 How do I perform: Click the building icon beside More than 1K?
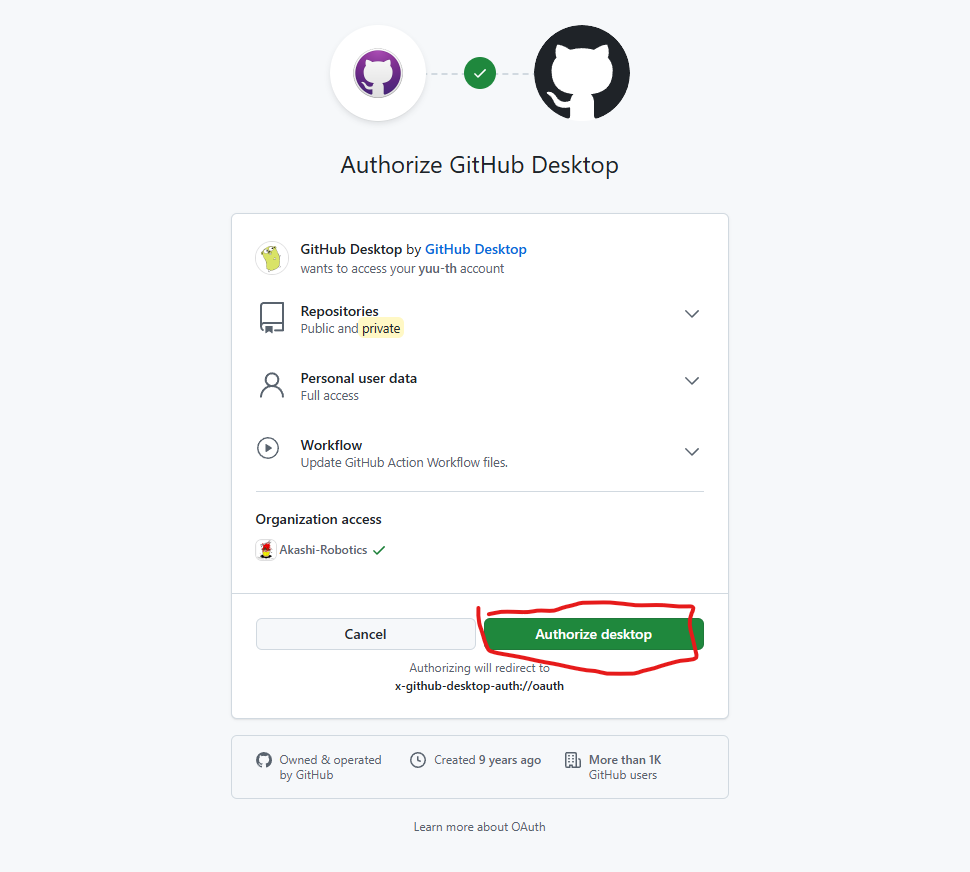[x=573, y=760]
